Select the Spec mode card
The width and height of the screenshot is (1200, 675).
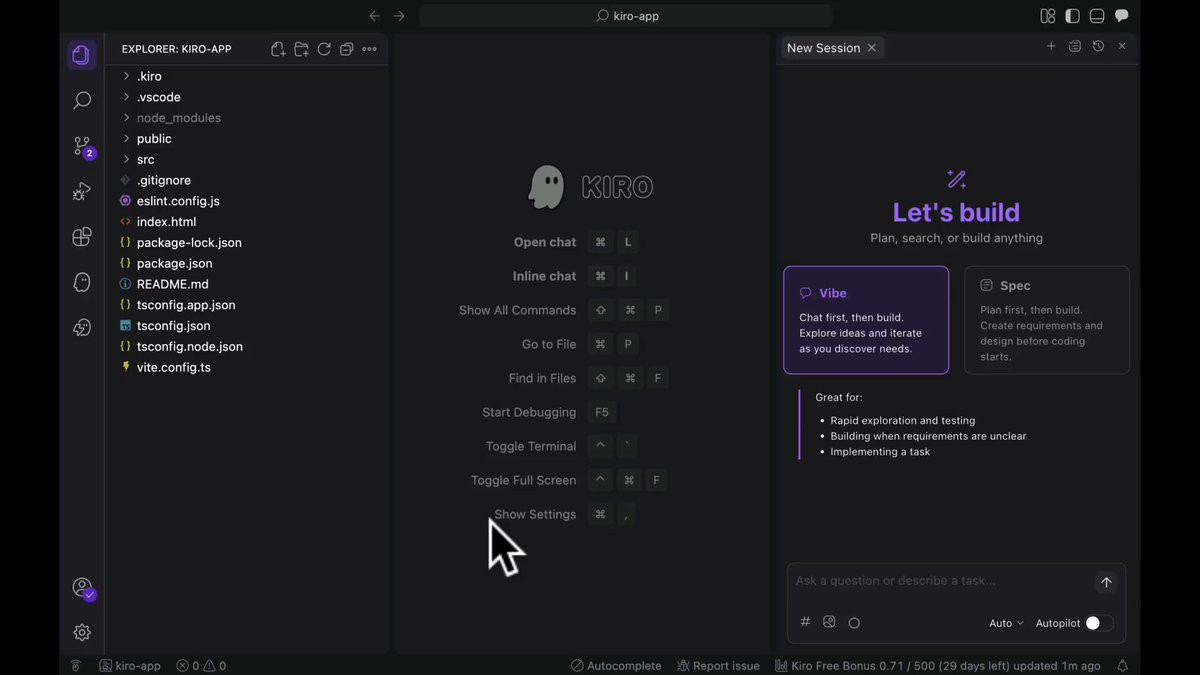point(1047,320)
